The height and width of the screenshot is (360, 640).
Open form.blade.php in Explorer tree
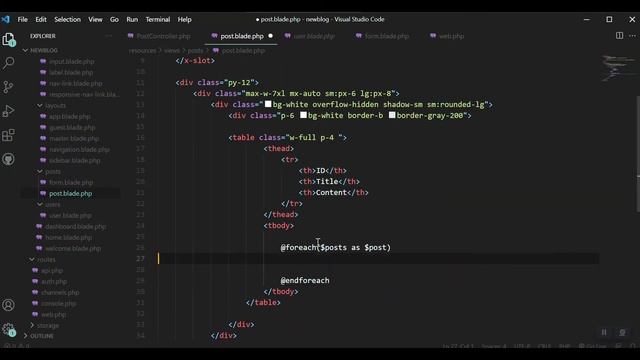(x=71, y=182)
